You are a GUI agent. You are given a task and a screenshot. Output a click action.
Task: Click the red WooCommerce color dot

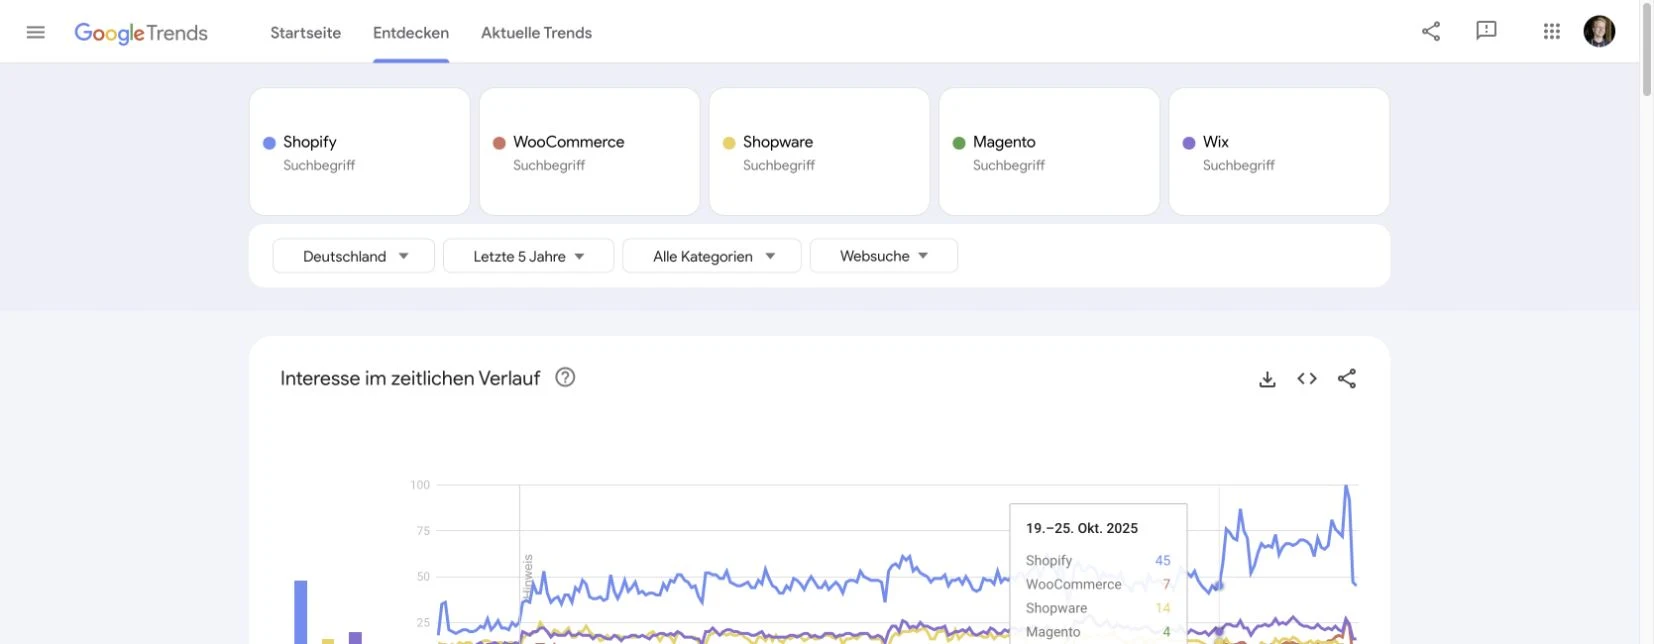tap(499, 143)
